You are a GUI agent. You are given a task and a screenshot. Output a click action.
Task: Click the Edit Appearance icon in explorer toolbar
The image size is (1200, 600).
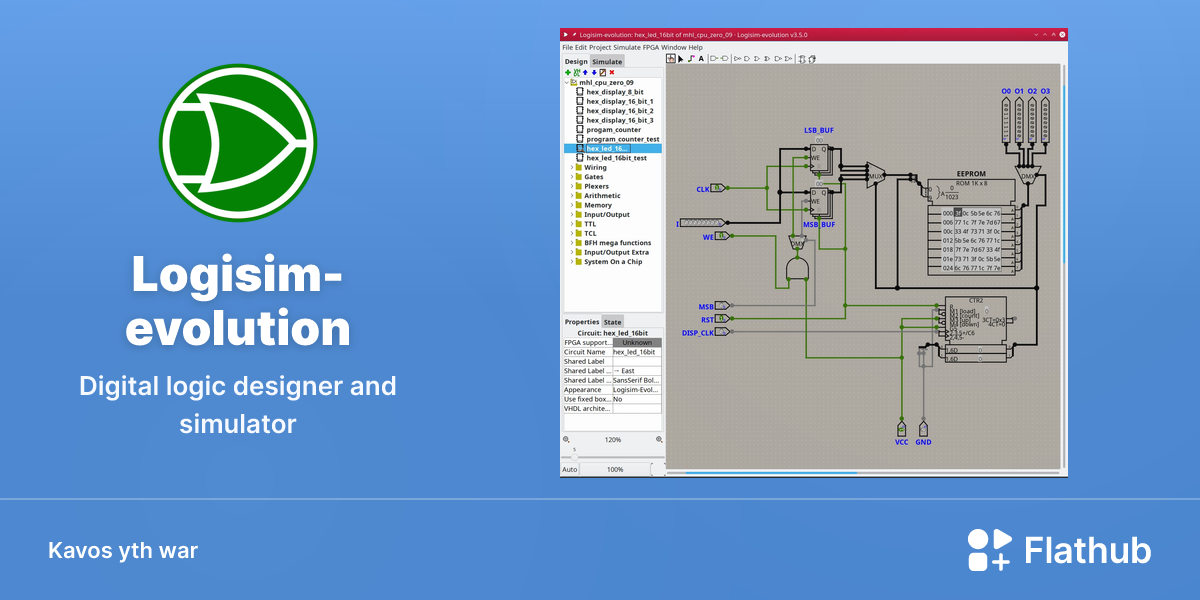pos(603,72)
